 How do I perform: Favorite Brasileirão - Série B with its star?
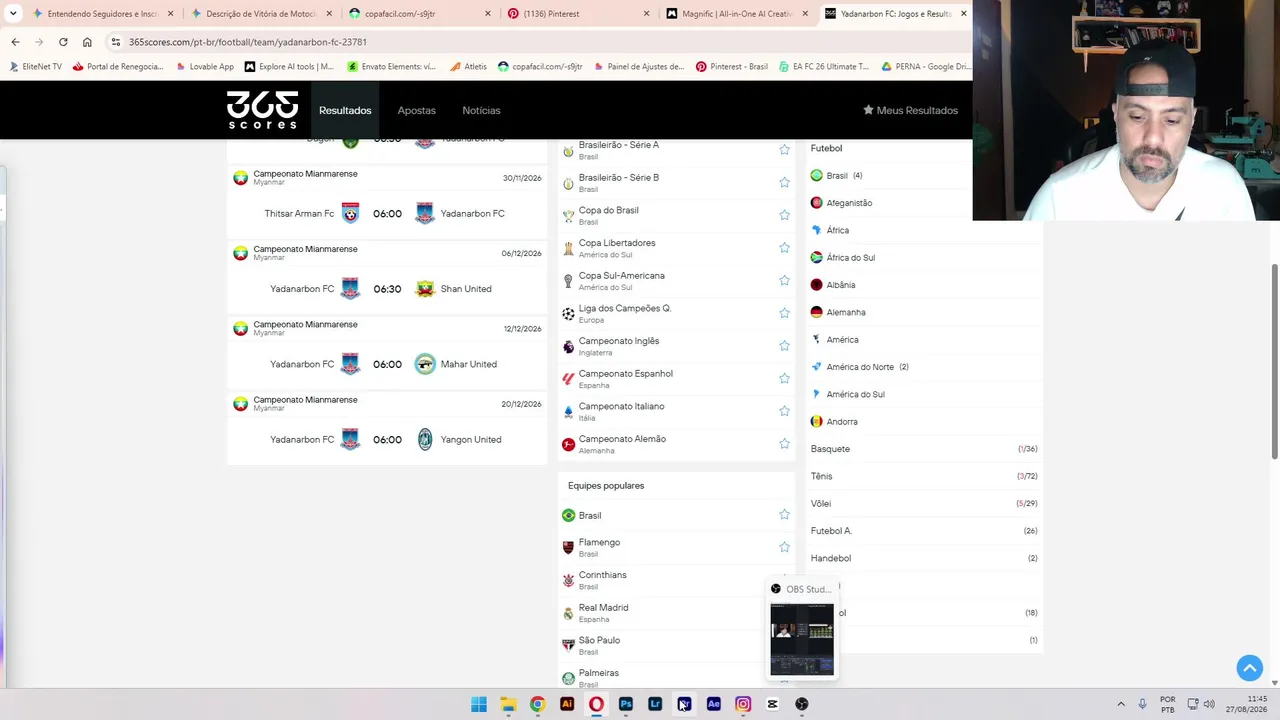coord(784,182)
